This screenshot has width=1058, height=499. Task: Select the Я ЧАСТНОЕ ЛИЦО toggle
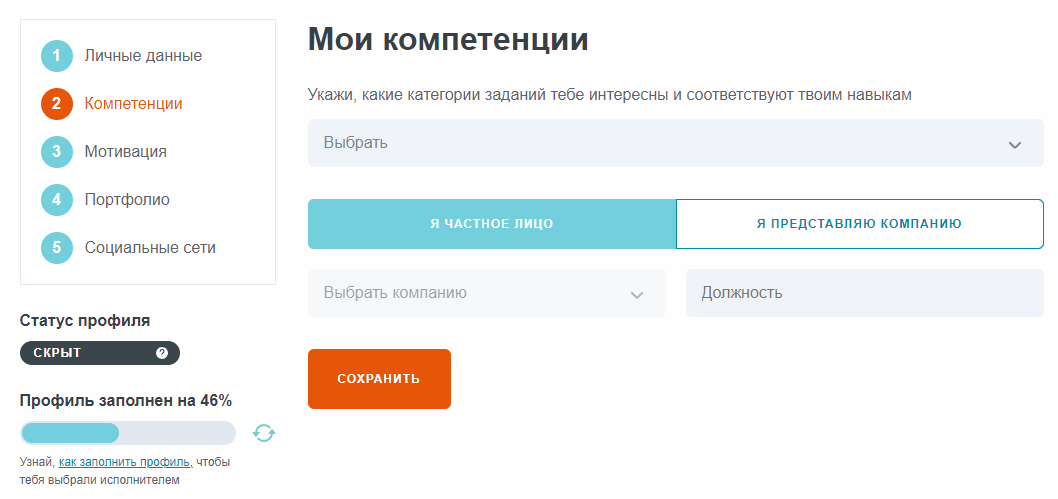(492, 224)
